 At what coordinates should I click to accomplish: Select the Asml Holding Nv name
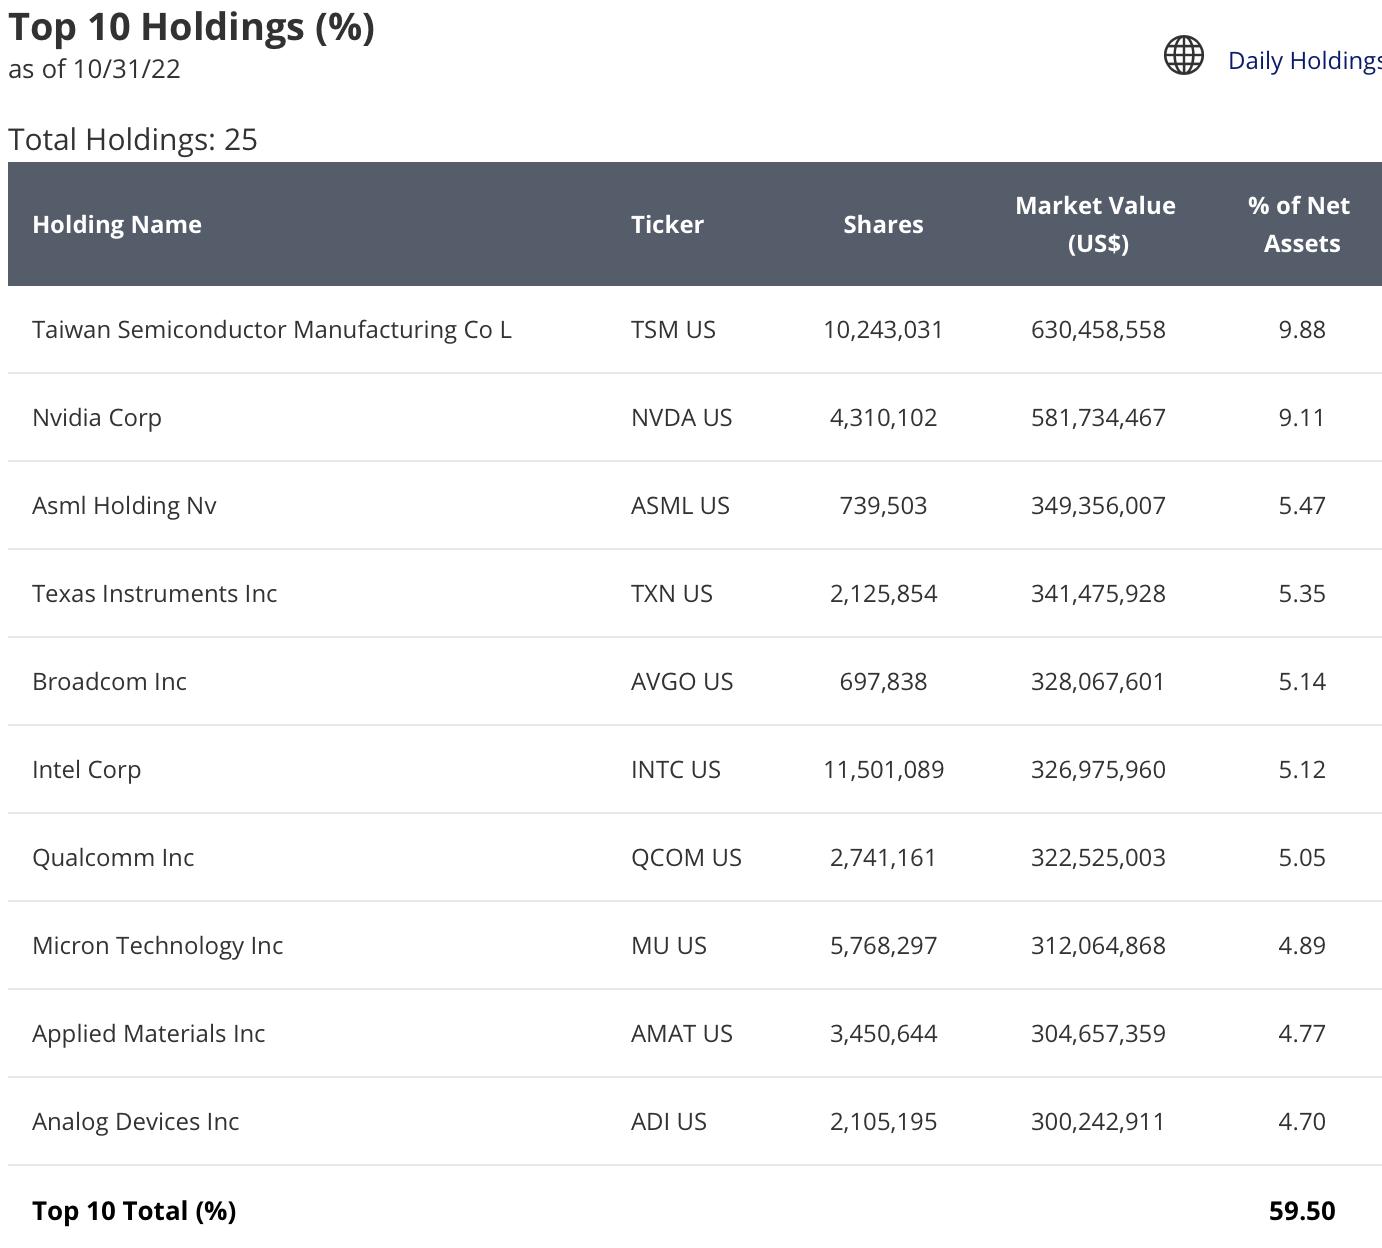tap(124, 506)
